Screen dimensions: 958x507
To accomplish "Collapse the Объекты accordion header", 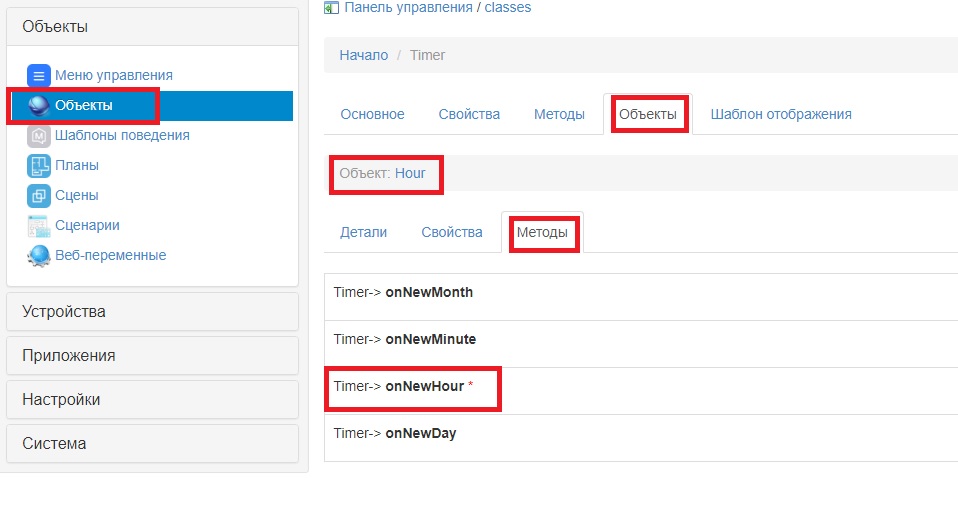I will tap(152, 27).
